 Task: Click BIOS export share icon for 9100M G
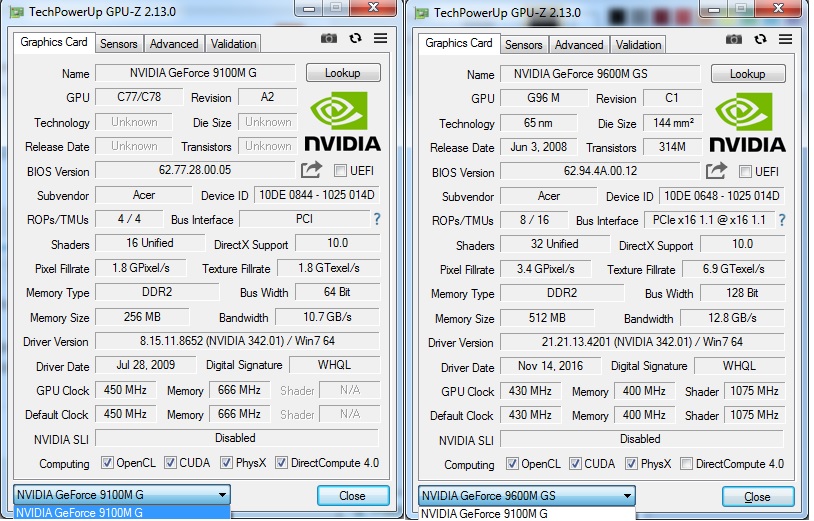tap(311, 170)
